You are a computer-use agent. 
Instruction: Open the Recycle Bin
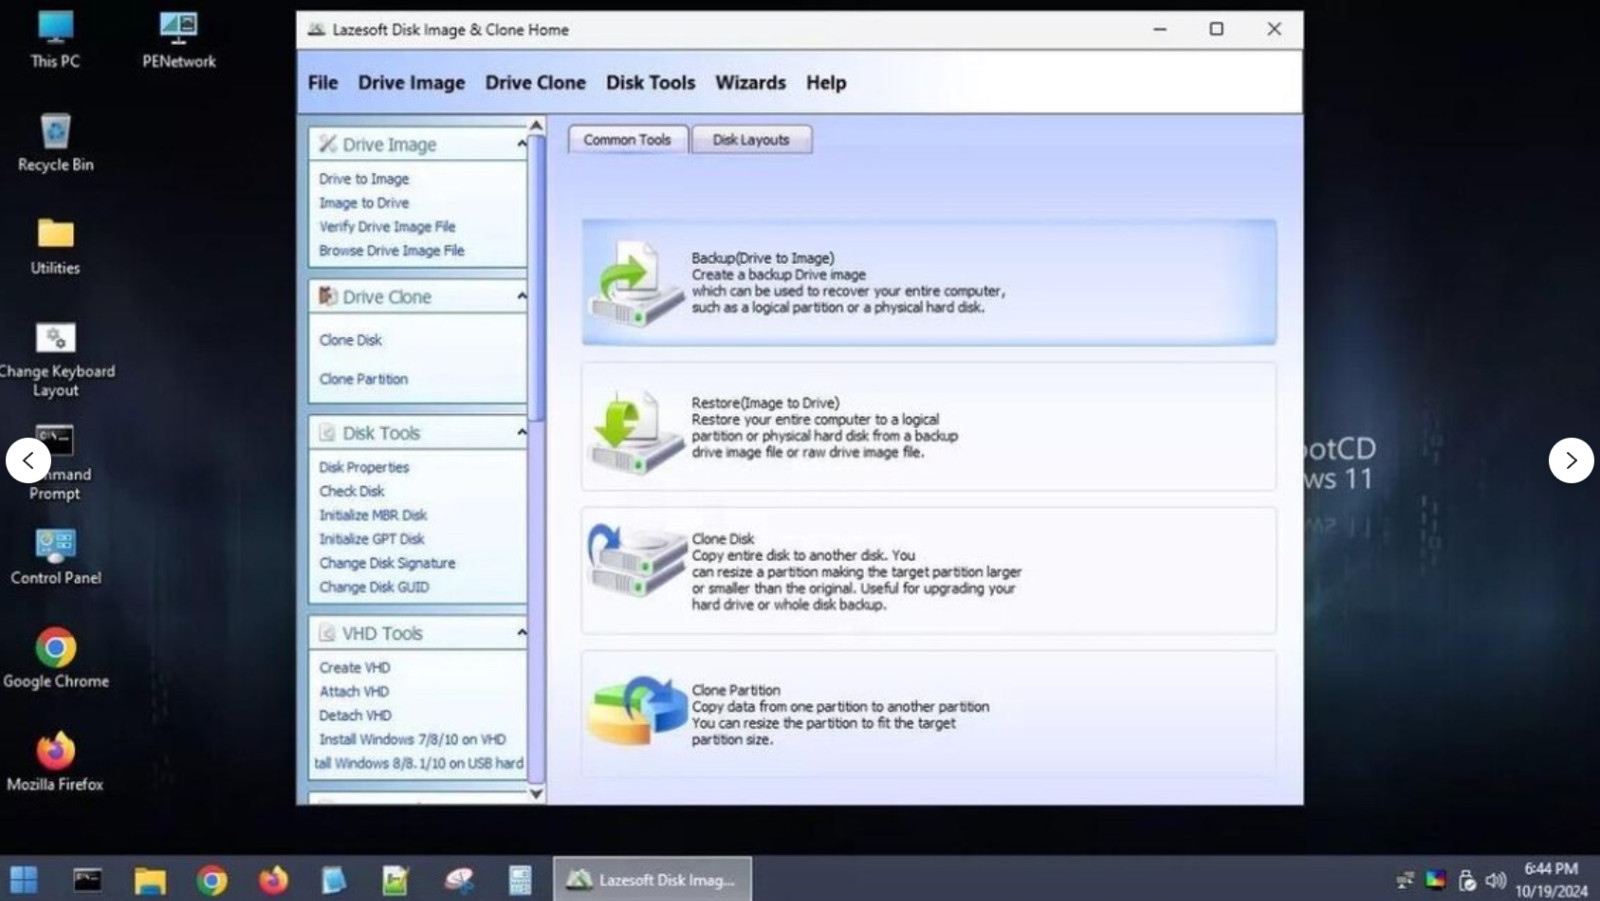pos(53,133)
